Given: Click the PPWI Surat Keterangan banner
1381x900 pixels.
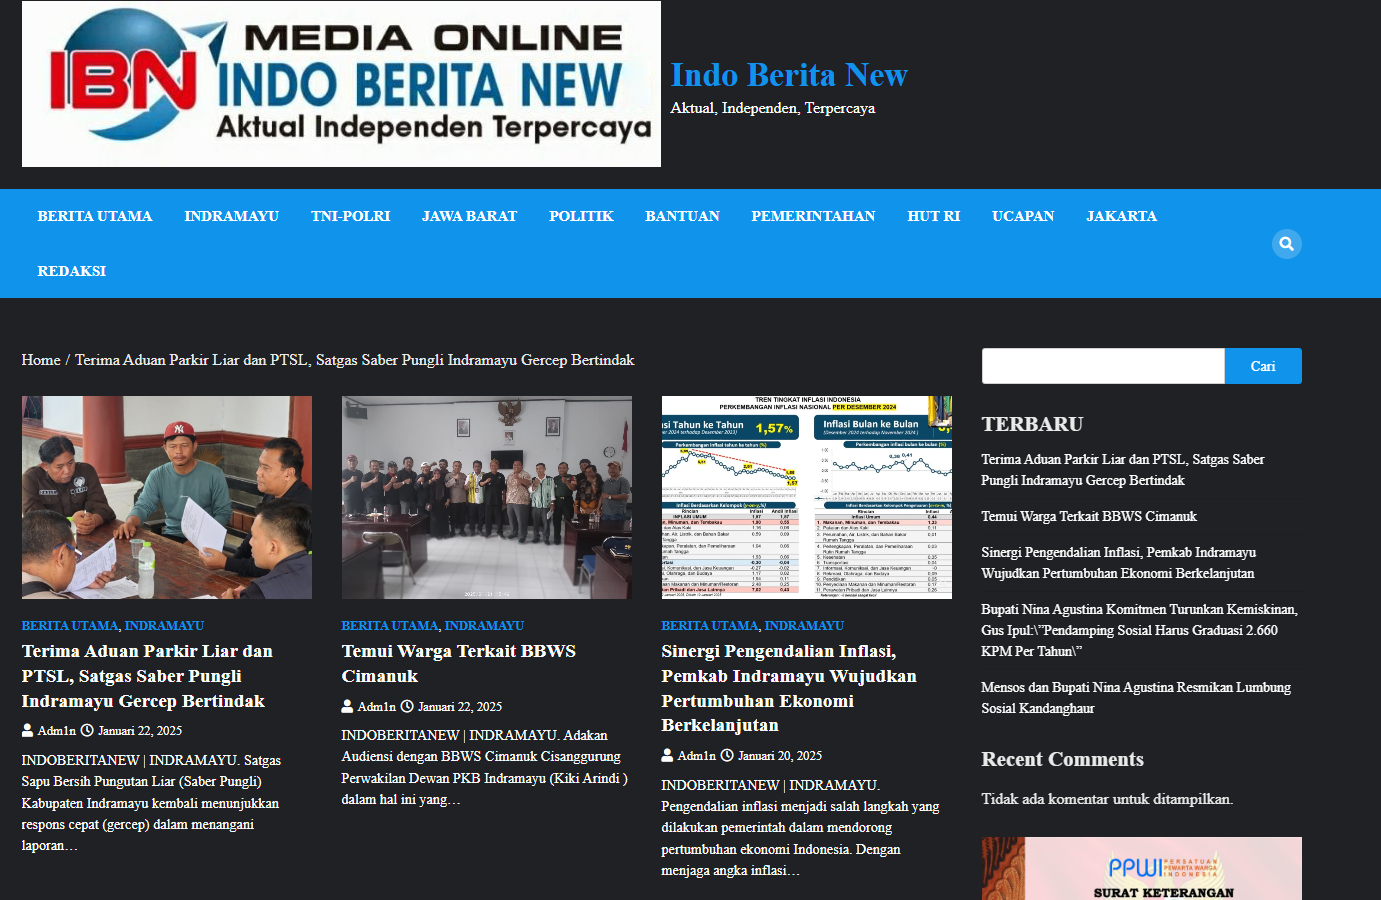Looking at the screenshot, I should [x=1141, y=868].
